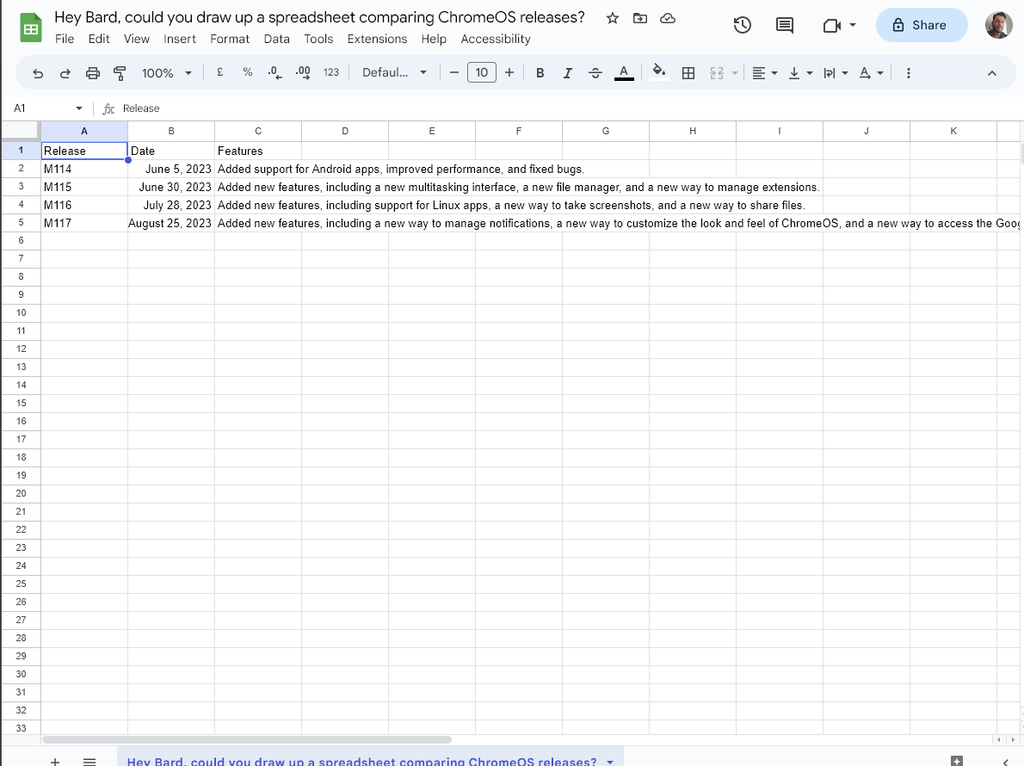Open the sheet tab dropdown menu
This screenshot has width=1024, height=766.
click(610, 760)
